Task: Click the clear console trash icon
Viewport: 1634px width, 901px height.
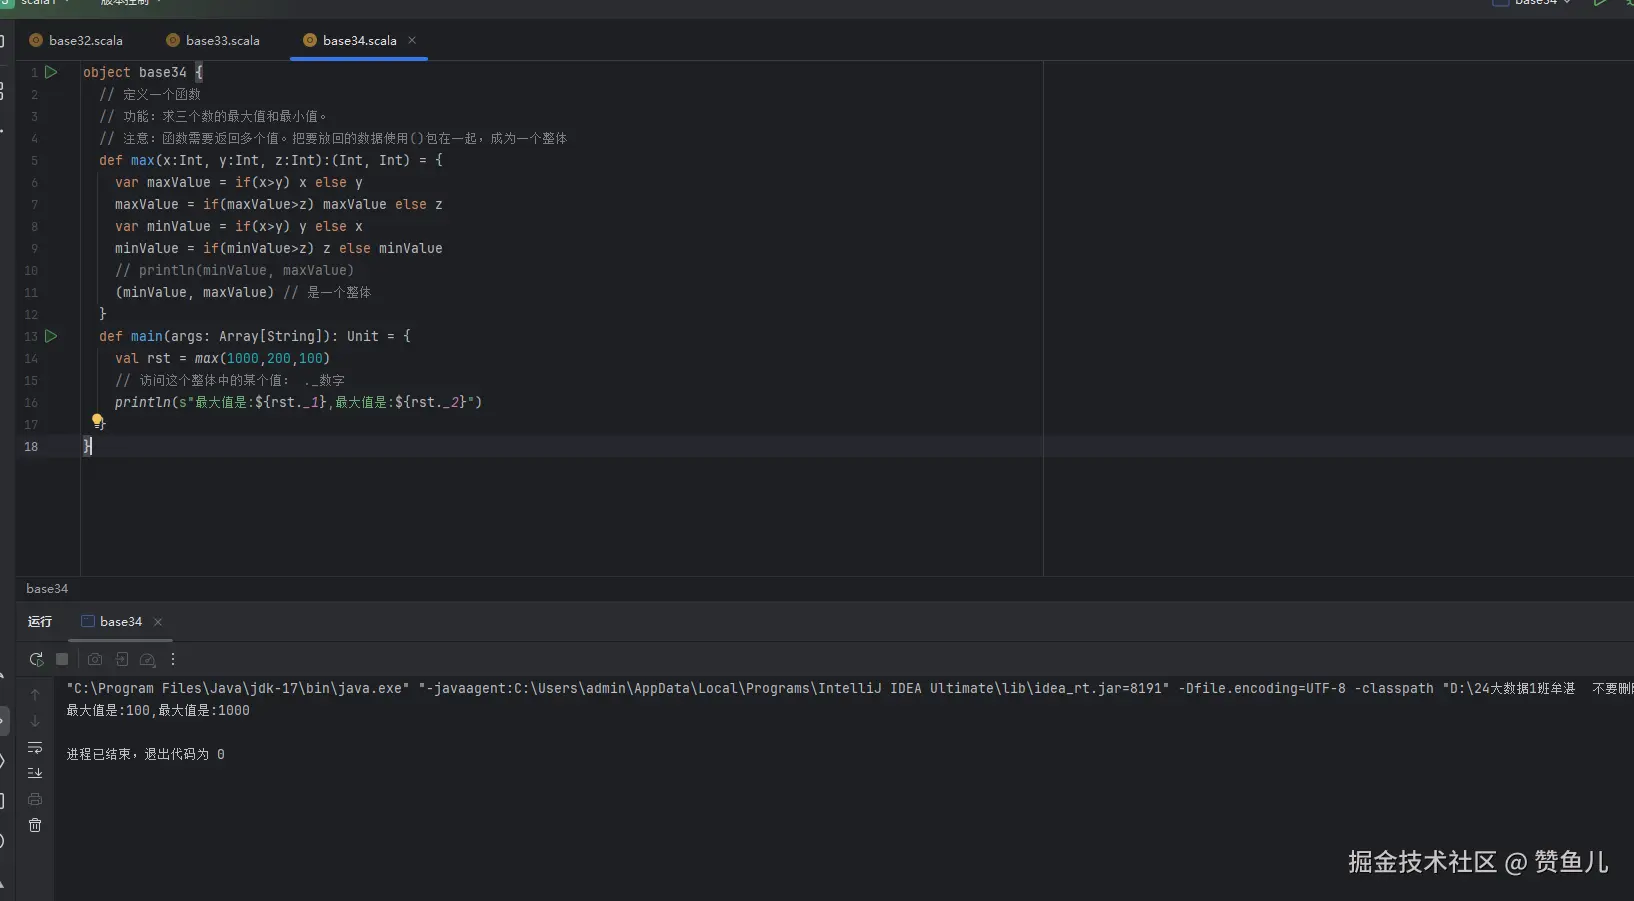Action: 35,825
